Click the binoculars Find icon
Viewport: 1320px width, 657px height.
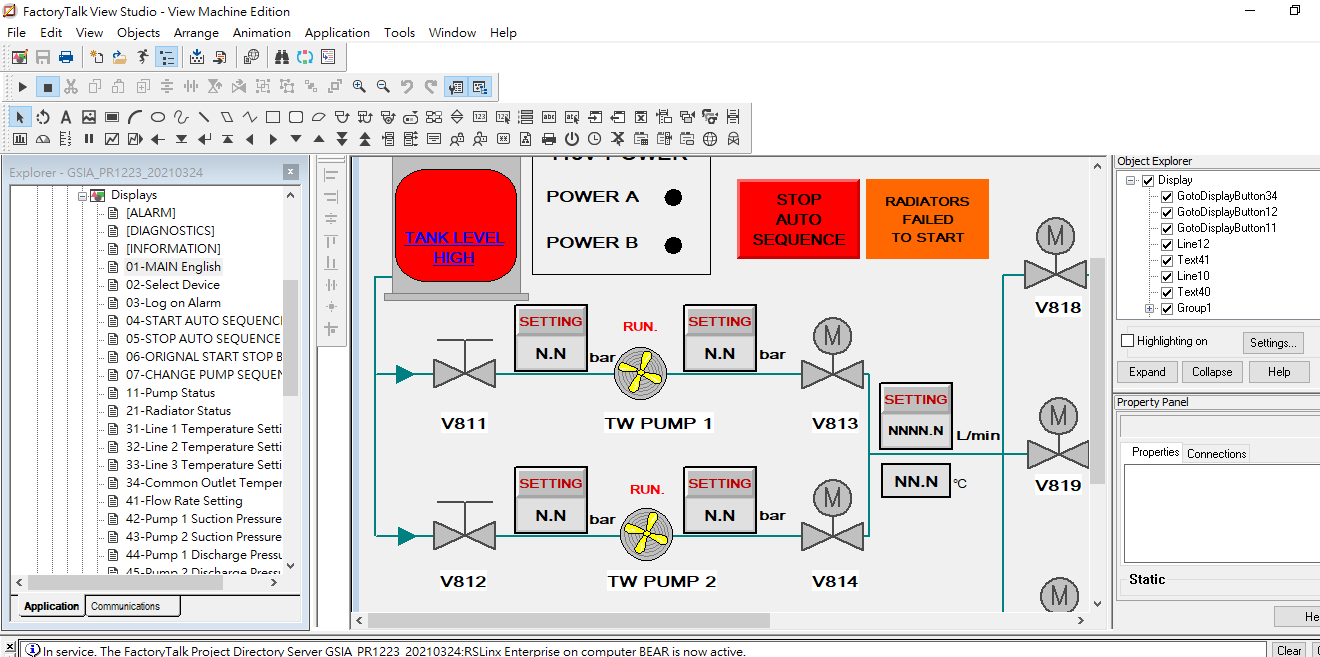(x=282, y=57)
